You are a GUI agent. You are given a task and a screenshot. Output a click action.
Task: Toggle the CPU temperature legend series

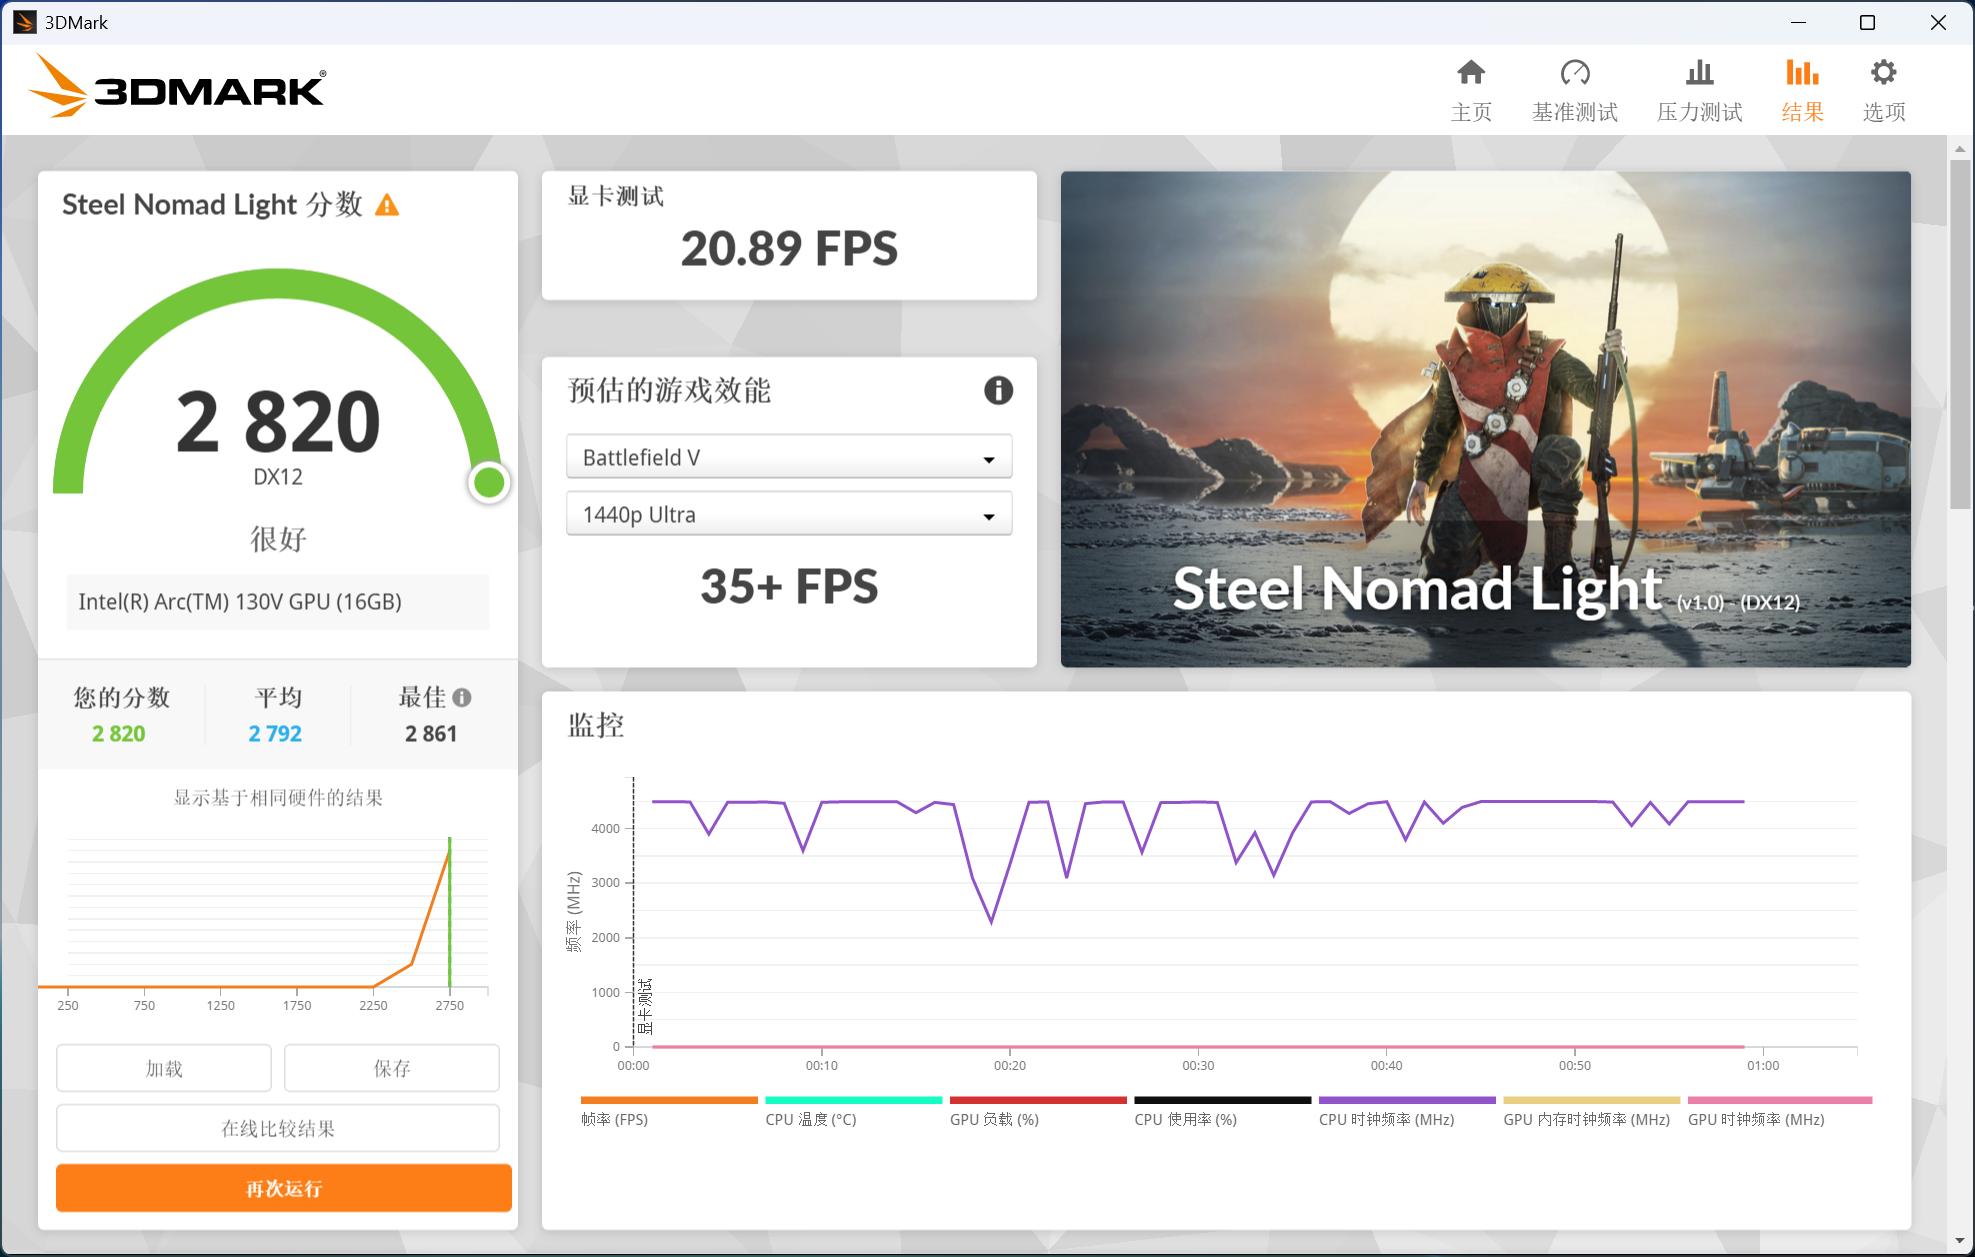[810, 1119]
